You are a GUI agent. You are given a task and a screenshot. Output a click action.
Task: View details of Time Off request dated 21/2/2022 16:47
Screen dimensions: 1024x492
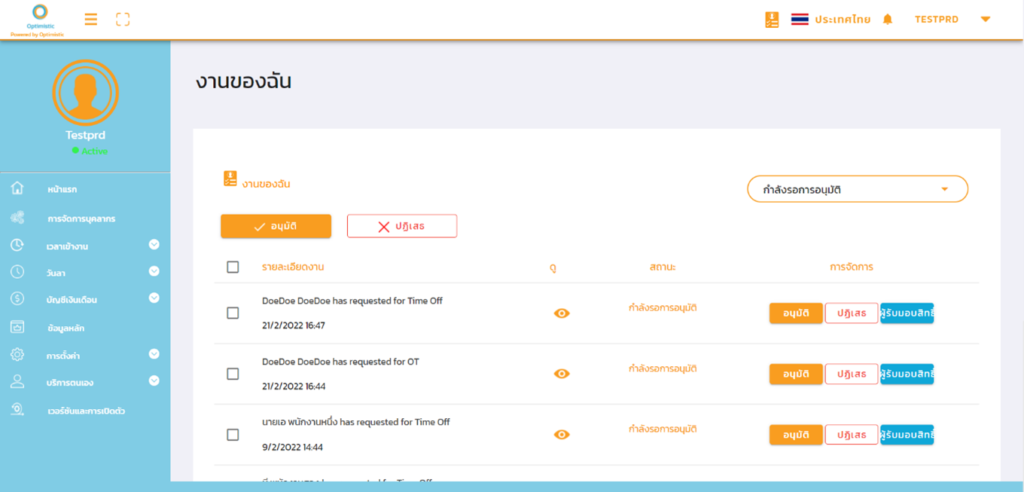(x=562, y=313)
